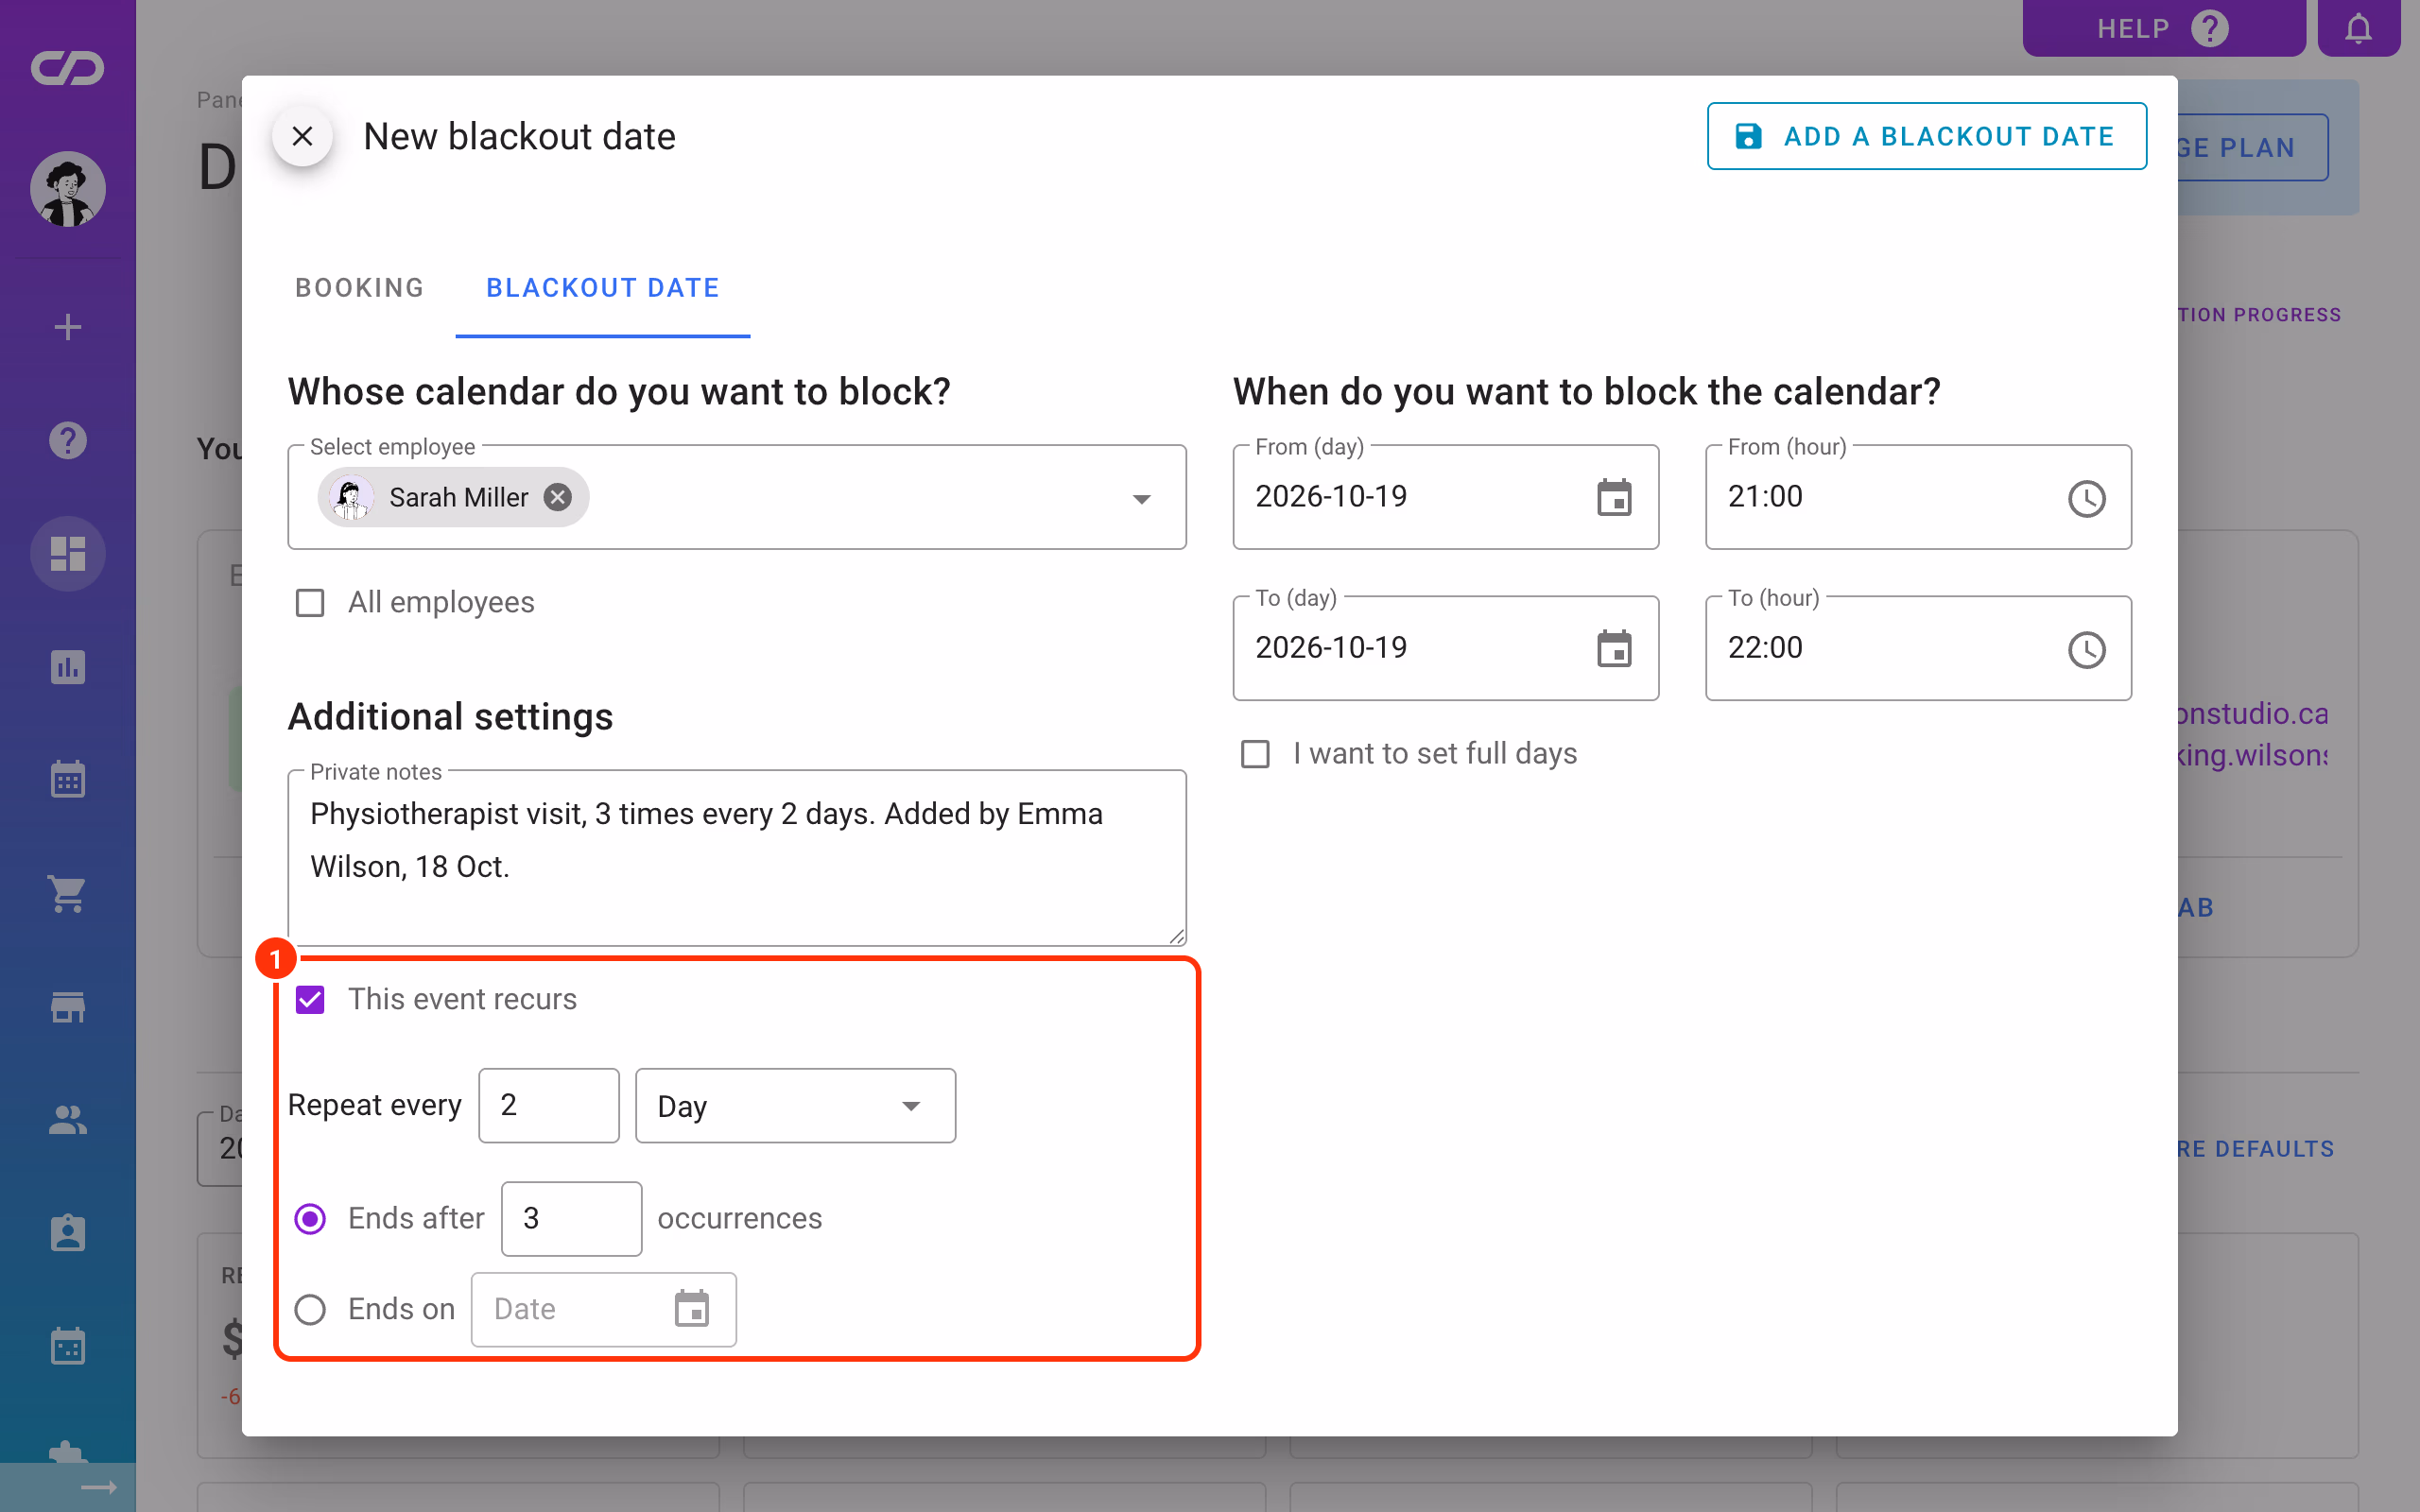
Task: Open calendar picker for To (day)
Action: (x=1614, y=649)
